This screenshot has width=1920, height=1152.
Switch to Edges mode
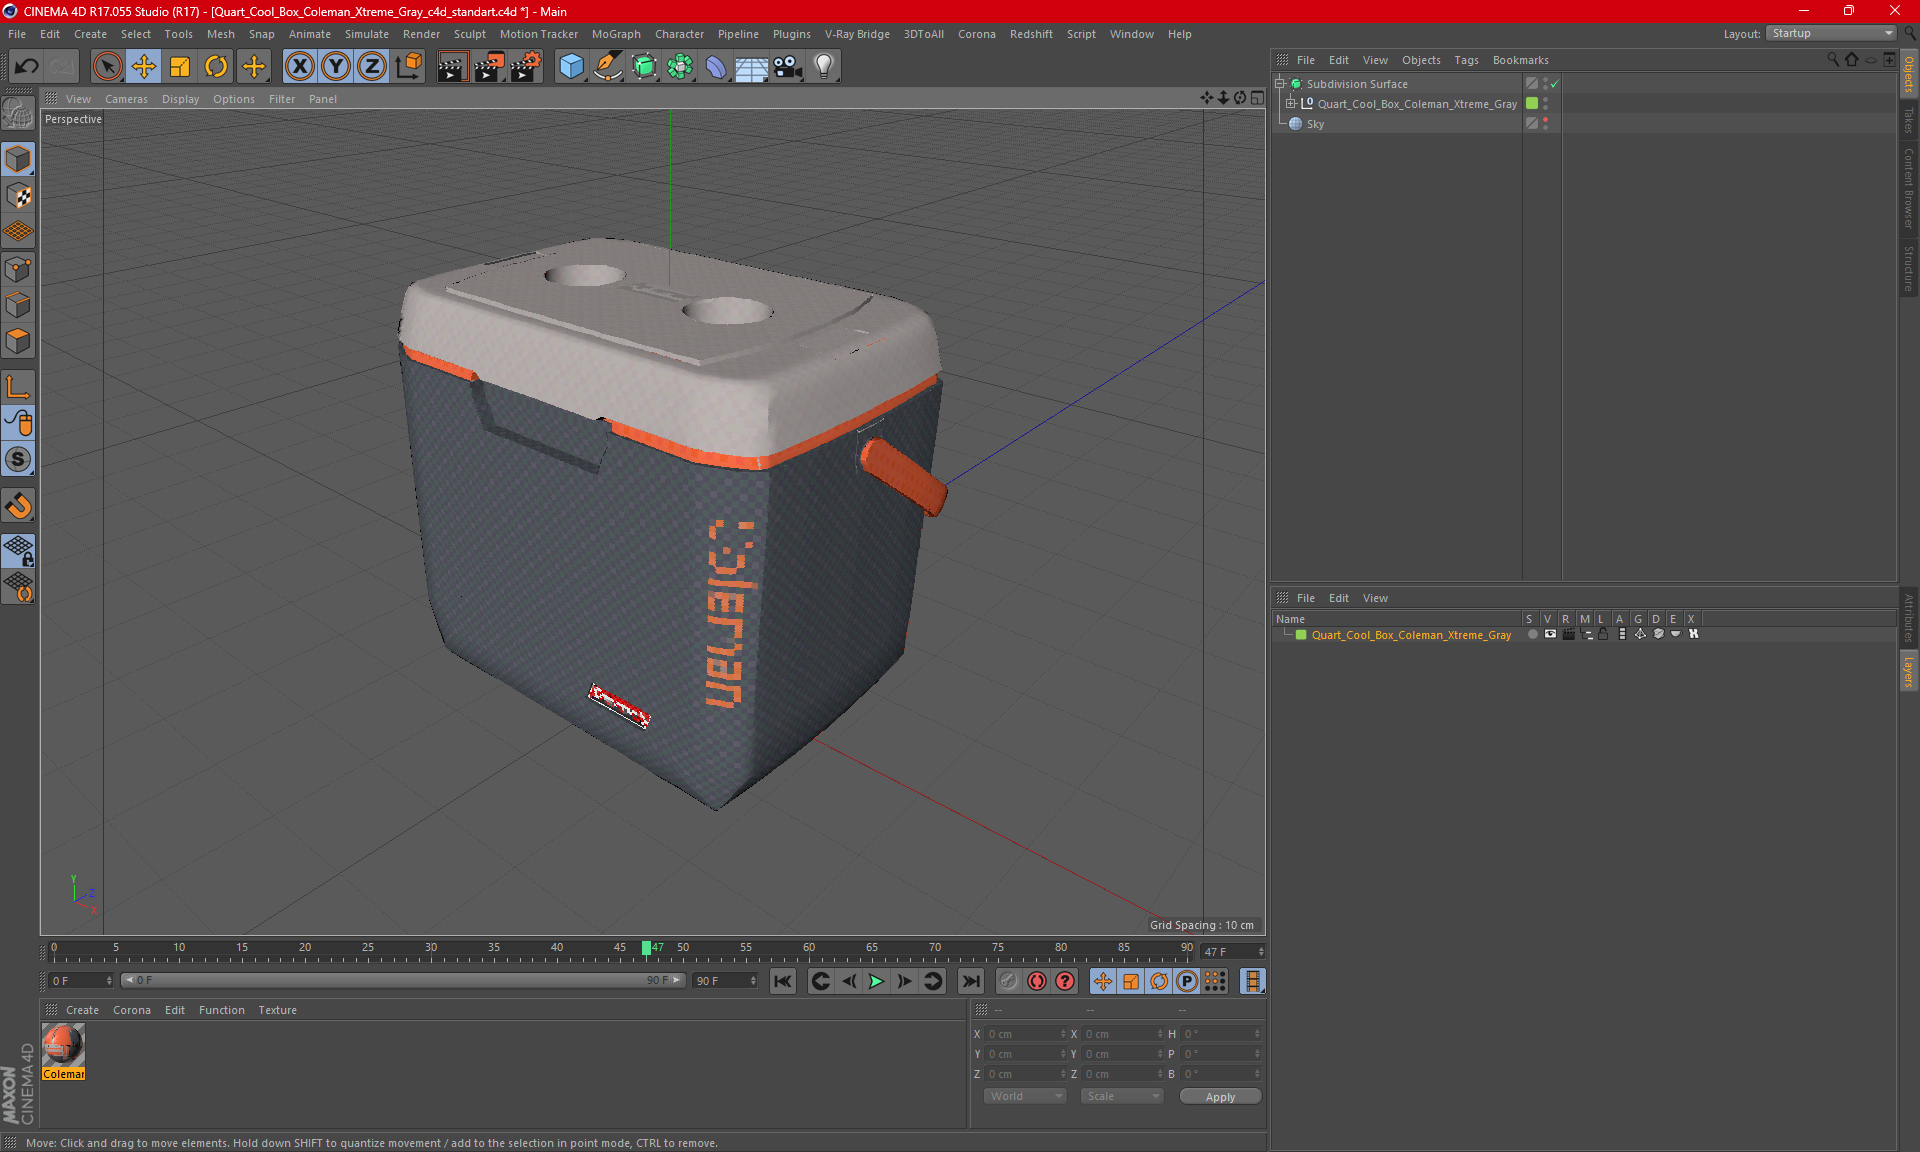point(18,305)
